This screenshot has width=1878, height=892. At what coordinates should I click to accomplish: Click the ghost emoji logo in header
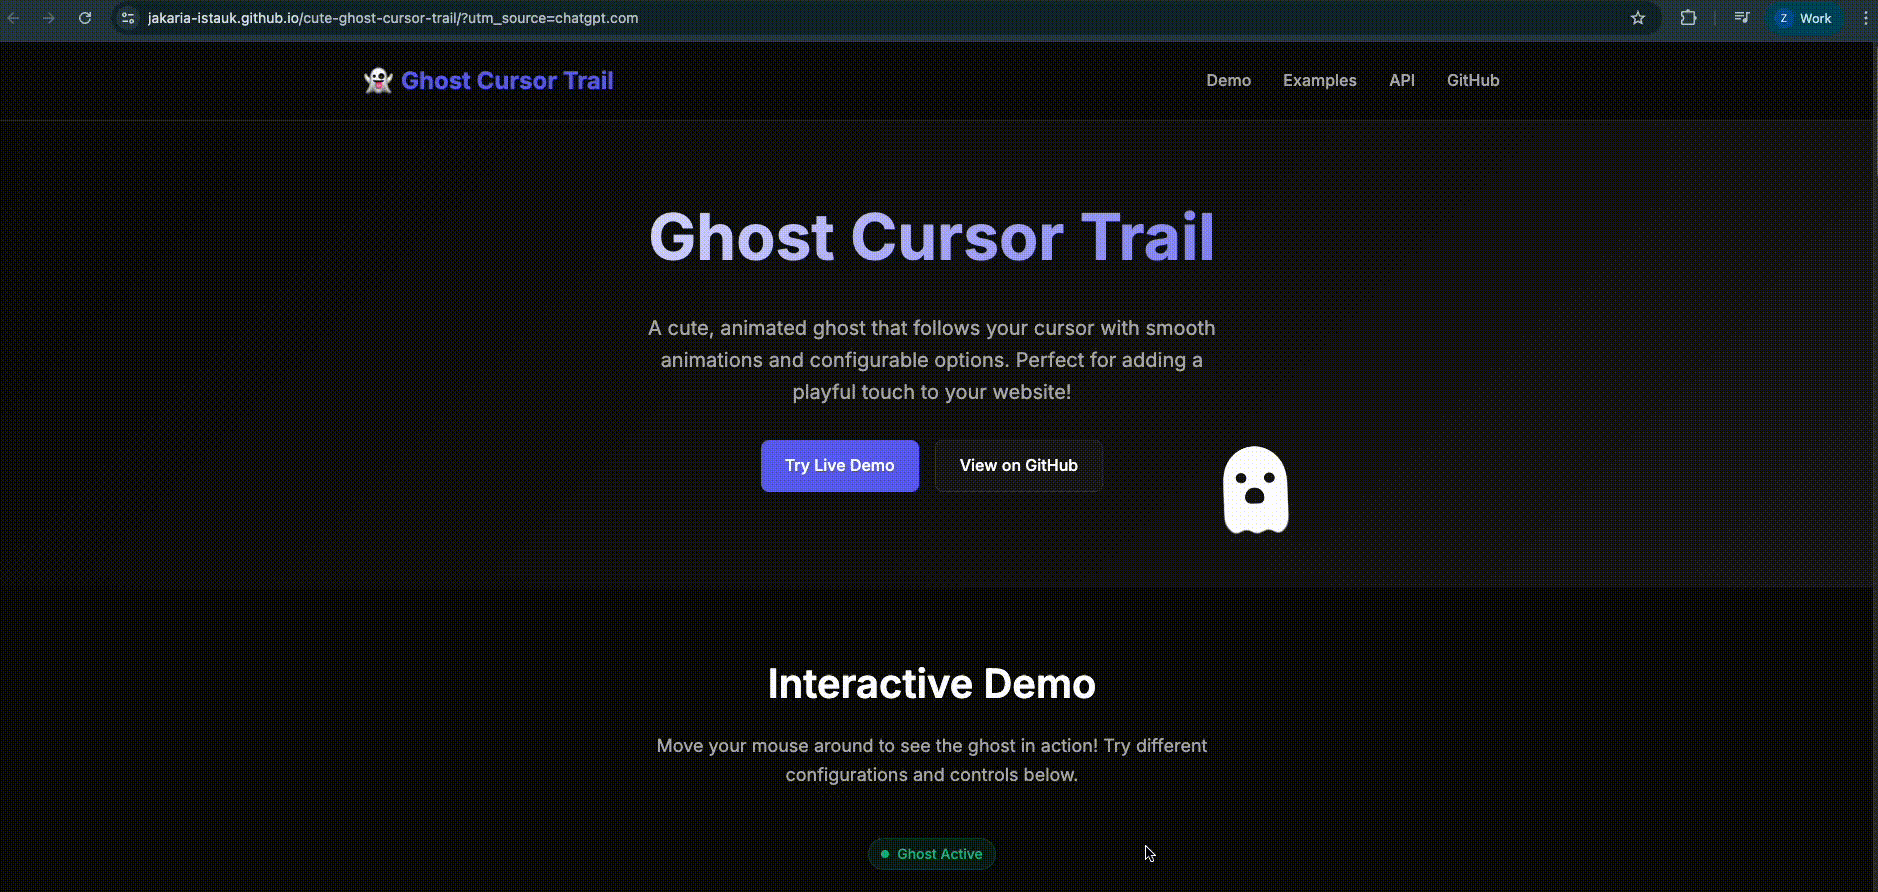point(378,81)
